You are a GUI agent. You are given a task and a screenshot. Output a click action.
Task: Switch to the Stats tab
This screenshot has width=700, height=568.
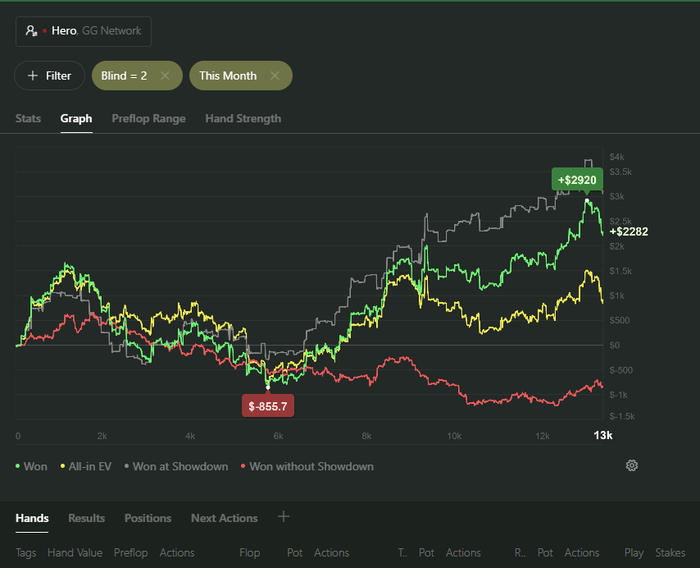pyautogui.click(x=28, y=118)
